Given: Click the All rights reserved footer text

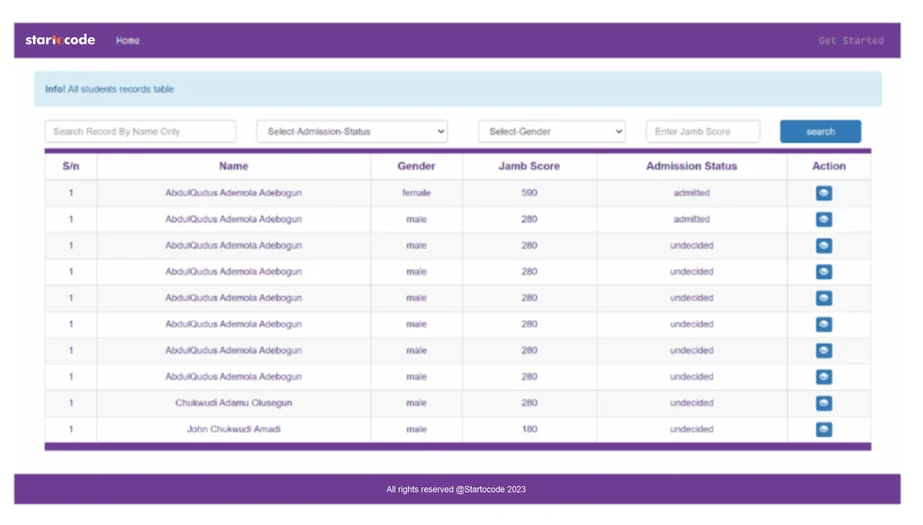Looking at the screenshot, I should [x=456, y=490].
